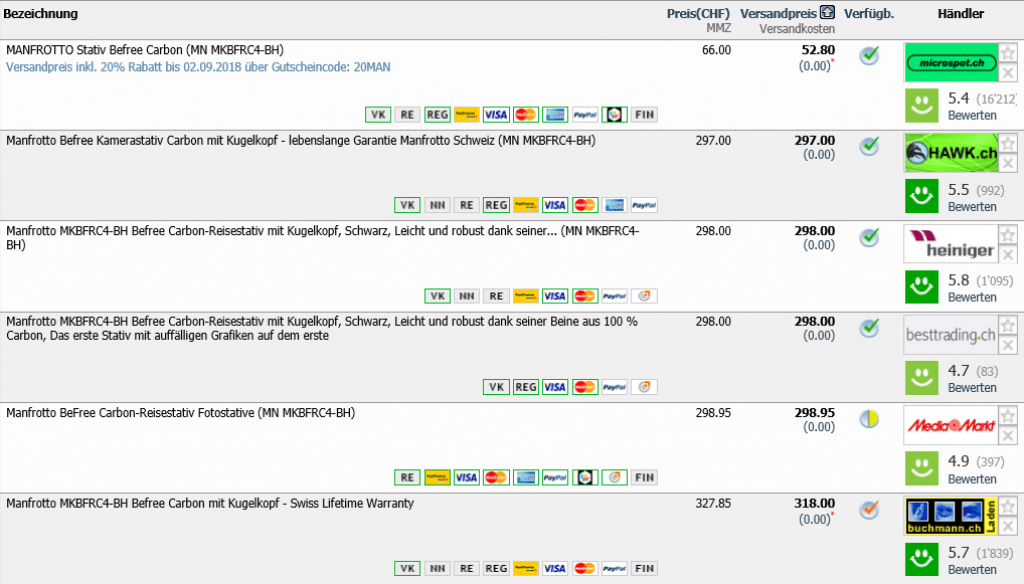Click the REG icon in microspot row
Viewport: 1024px width, 584px height.
point(437,115)
